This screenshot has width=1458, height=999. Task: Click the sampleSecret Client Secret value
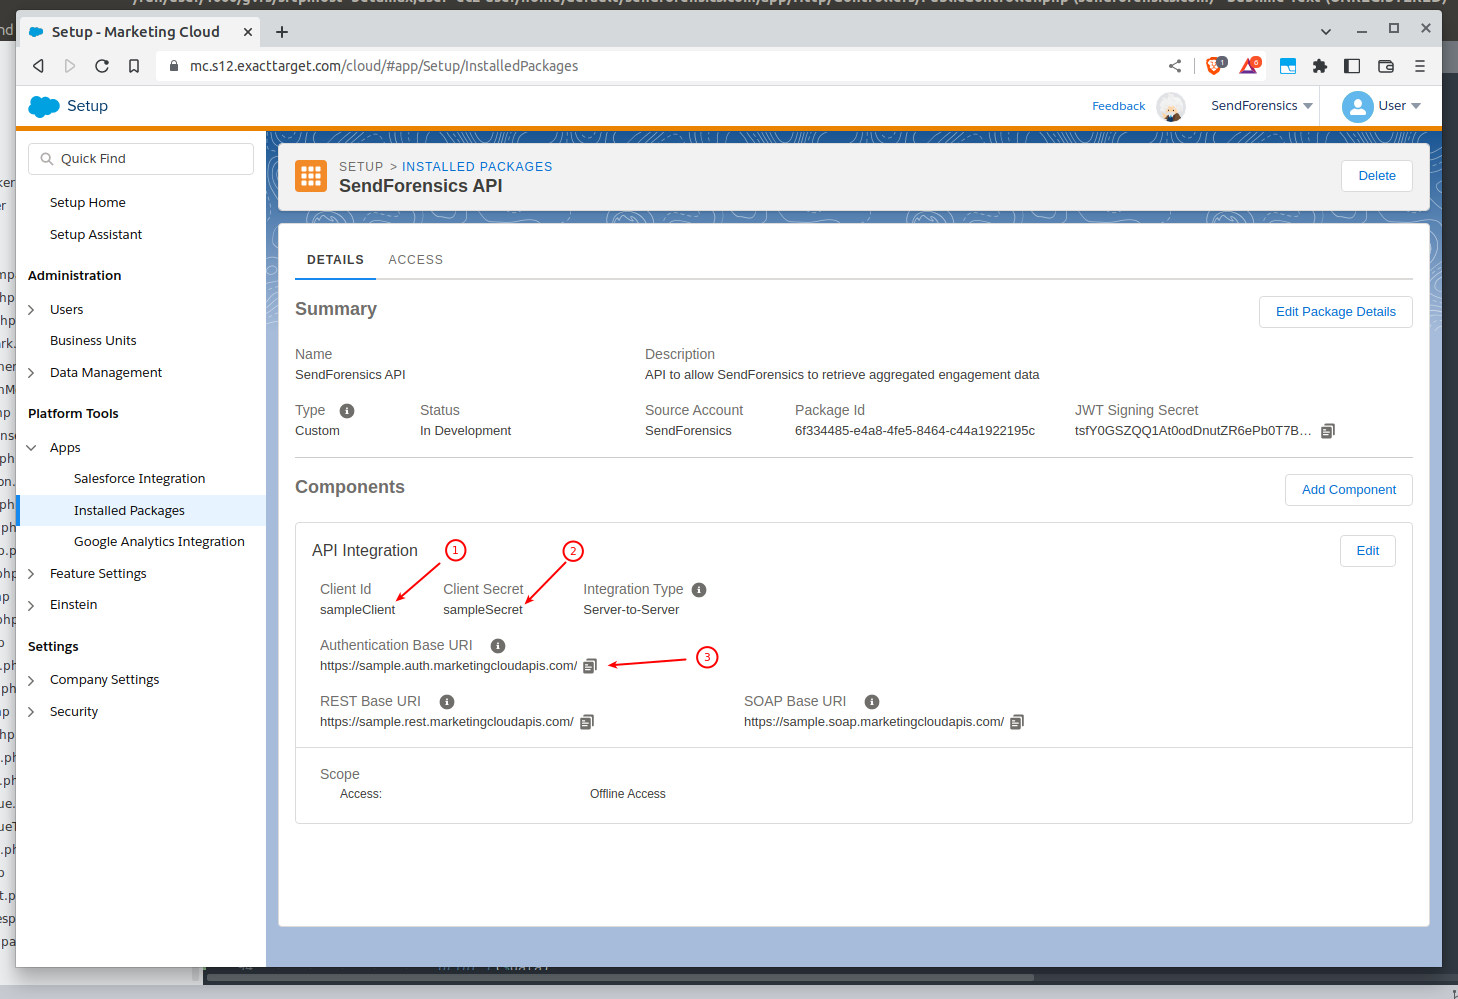(x=483, y=610)
